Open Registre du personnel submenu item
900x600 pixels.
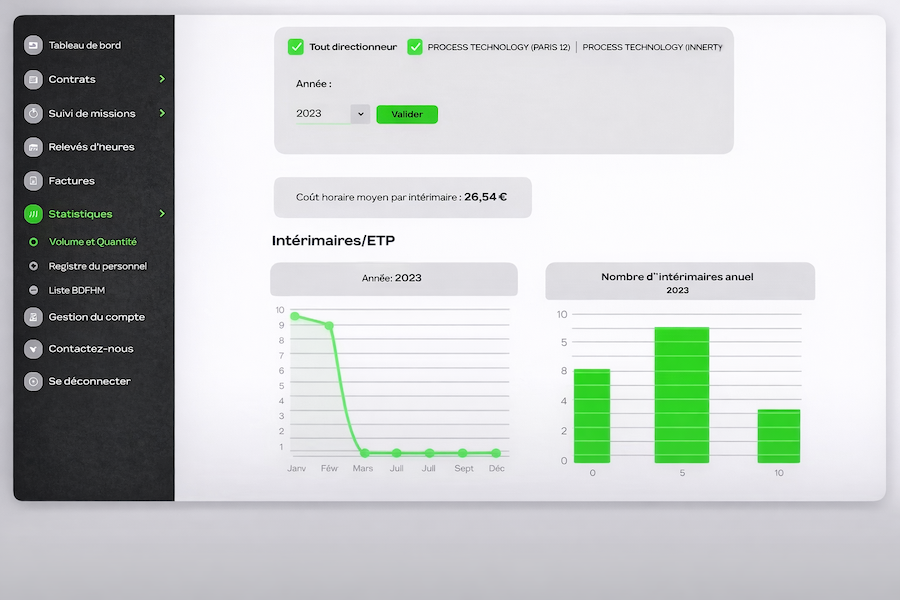point(97,266)
